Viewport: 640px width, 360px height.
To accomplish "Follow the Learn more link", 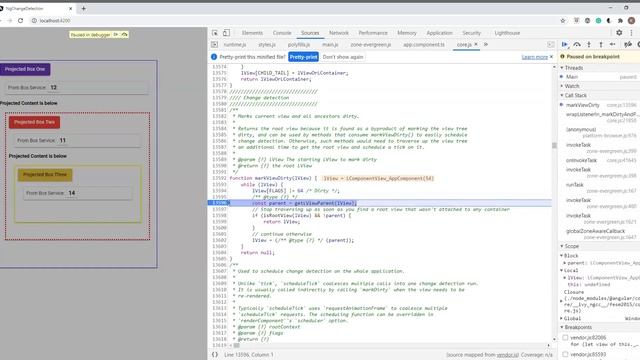I will tap(534, 57).
